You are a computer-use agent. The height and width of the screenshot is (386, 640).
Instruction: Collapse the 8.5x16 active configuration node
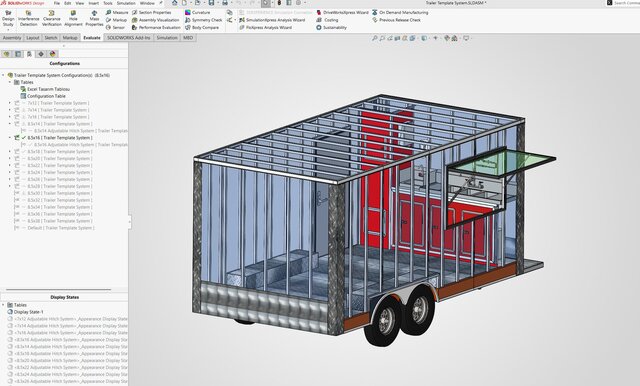pos(10,138)
